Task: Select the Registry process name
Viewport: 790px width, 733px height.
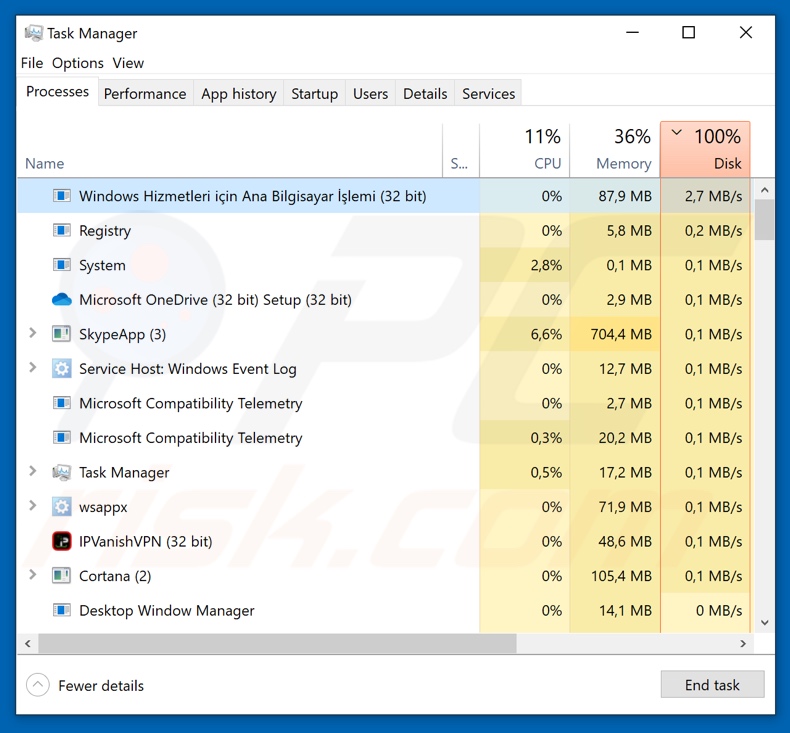Action: pos(105,231)
